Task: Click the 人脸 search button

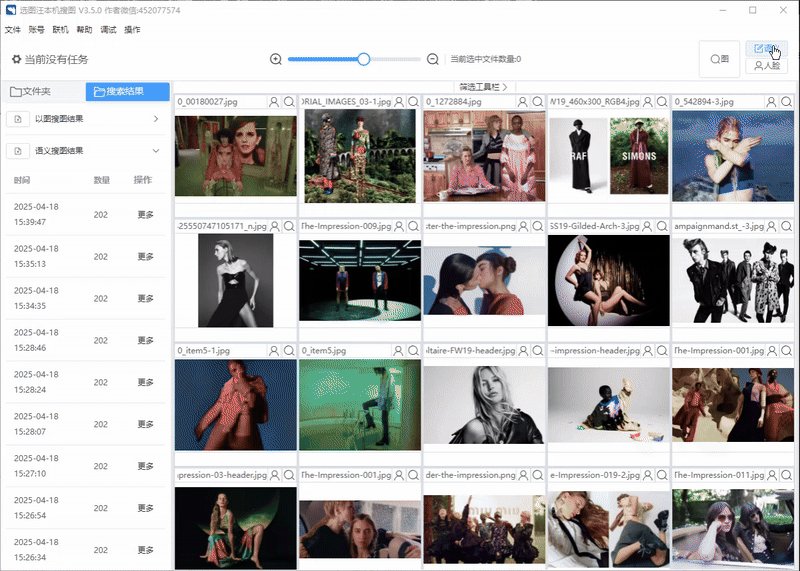Action: tap(767, 66)
